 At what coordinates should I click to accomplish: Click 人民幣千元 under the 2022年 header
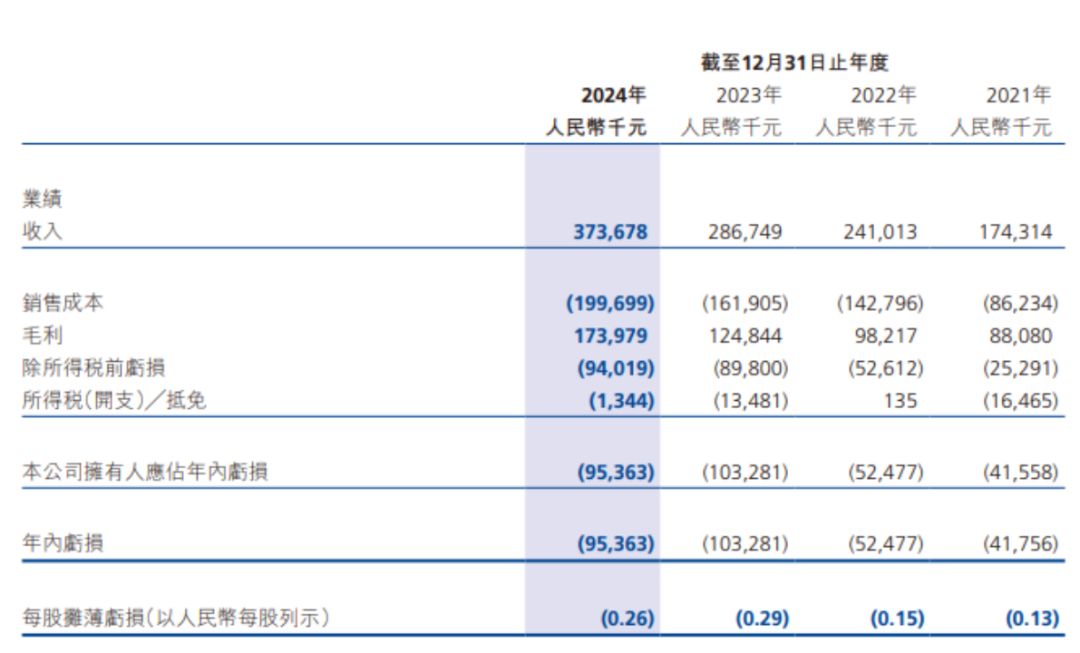pos(866,127)
